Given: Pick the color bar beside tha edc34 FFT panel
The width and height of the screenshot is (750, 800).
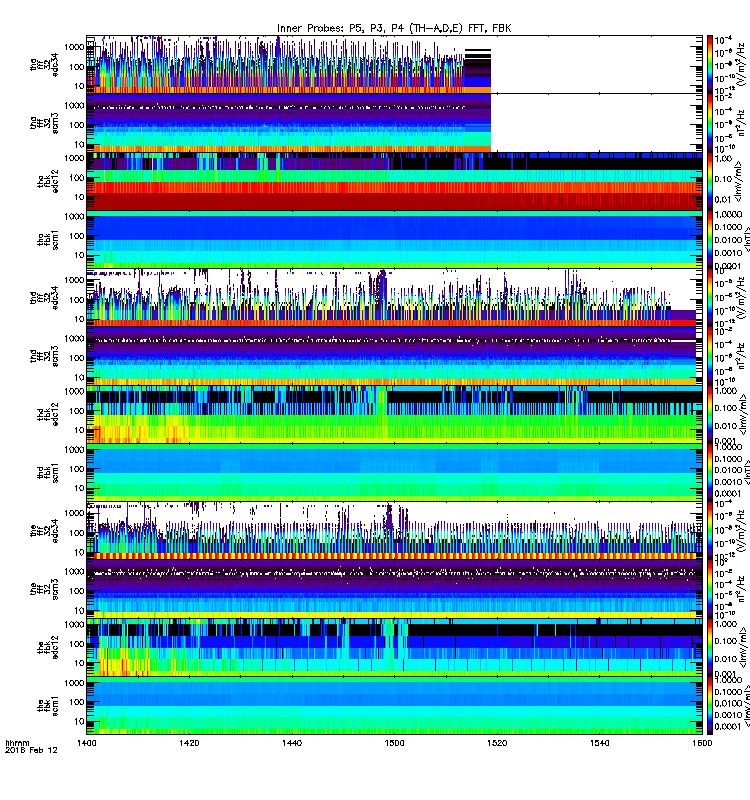Looking at the screenshot, I should click(709, 64).
